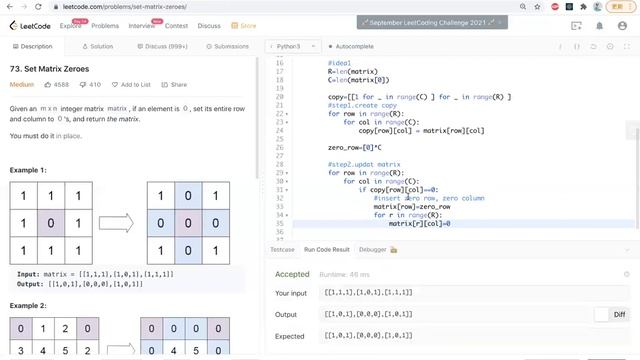Open the red circular browser extension
This screenshot has height=360, width=640.
click(x=555, y=7)
